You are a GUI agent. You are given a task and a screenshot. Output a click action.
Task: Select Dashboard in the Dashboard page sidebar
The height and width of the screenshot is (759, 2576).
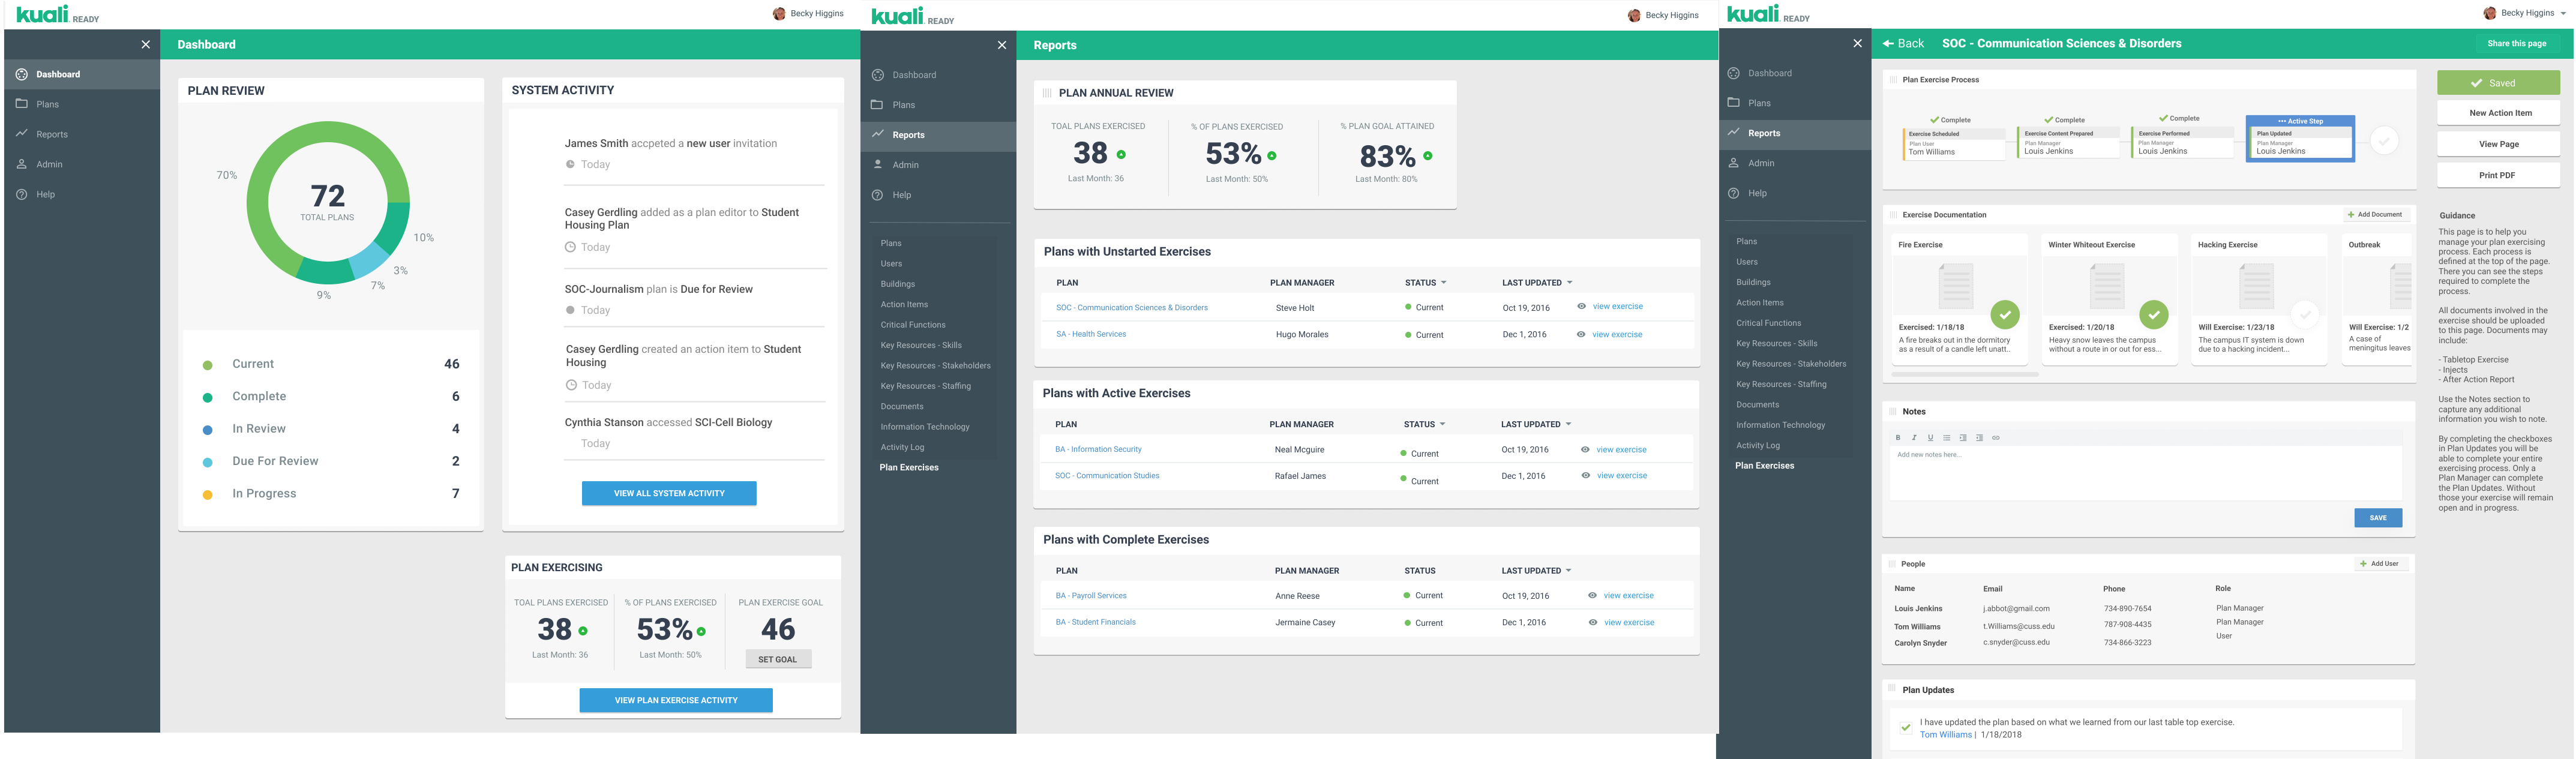(58, 75)
